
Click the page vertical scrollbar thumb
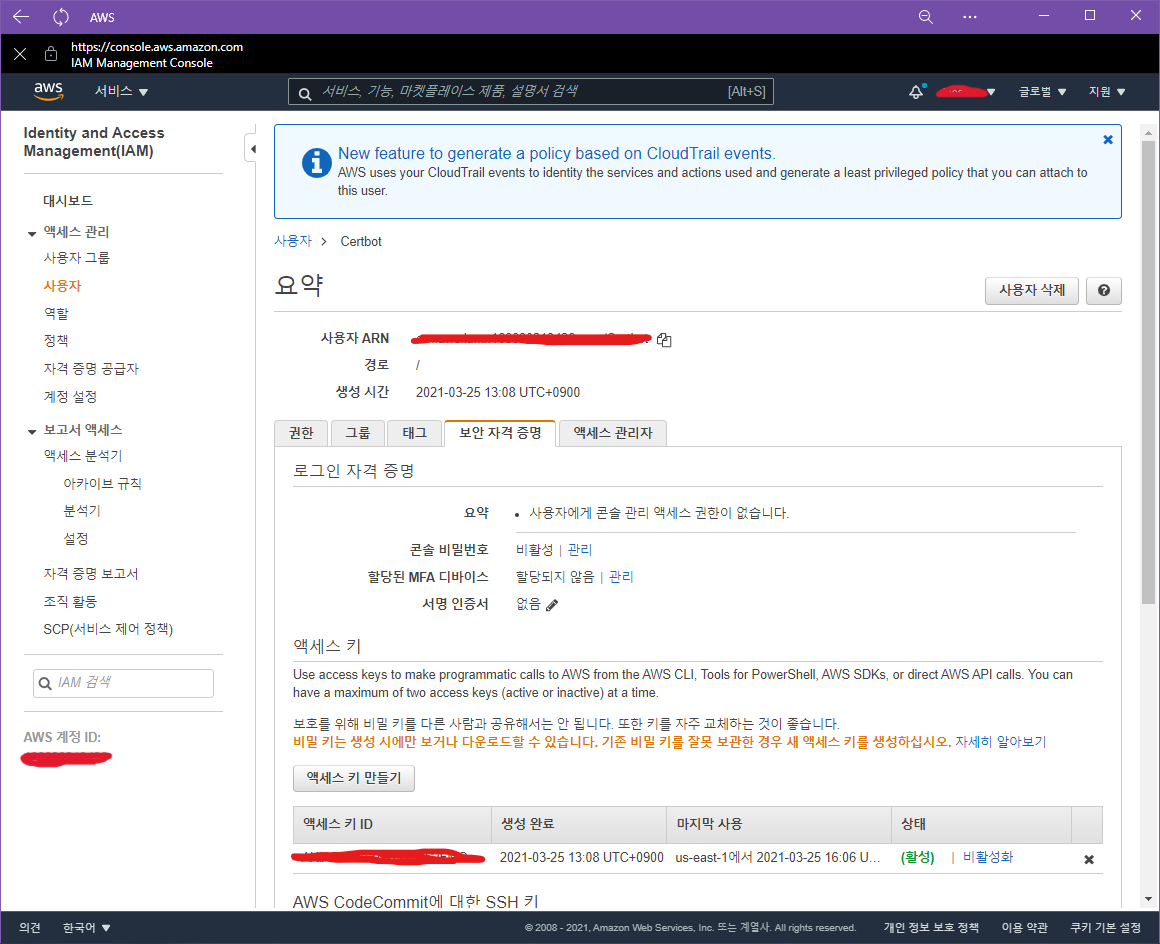pos(1147,371)
